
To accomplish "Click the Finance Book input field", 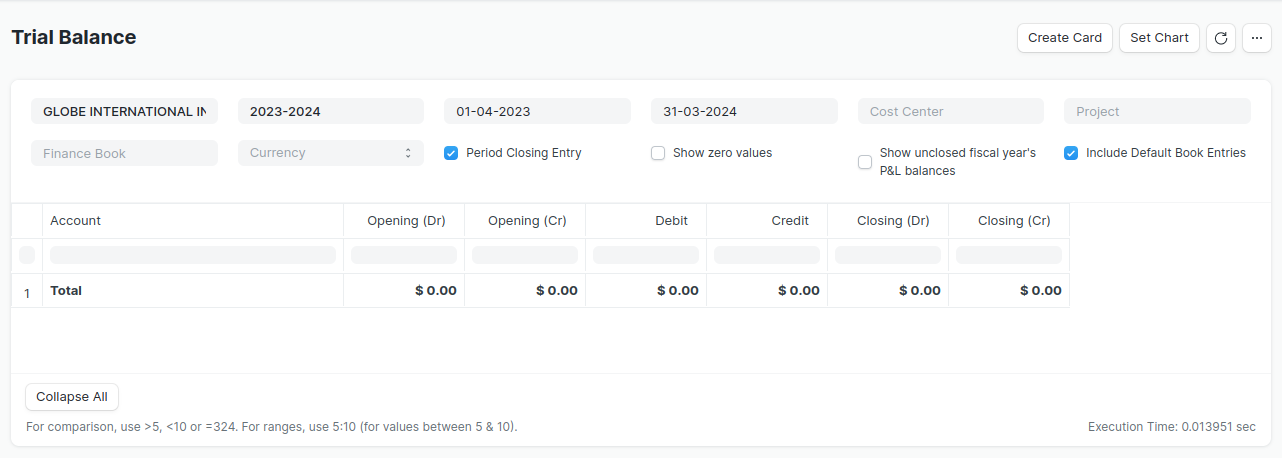I will click(124, 153).
